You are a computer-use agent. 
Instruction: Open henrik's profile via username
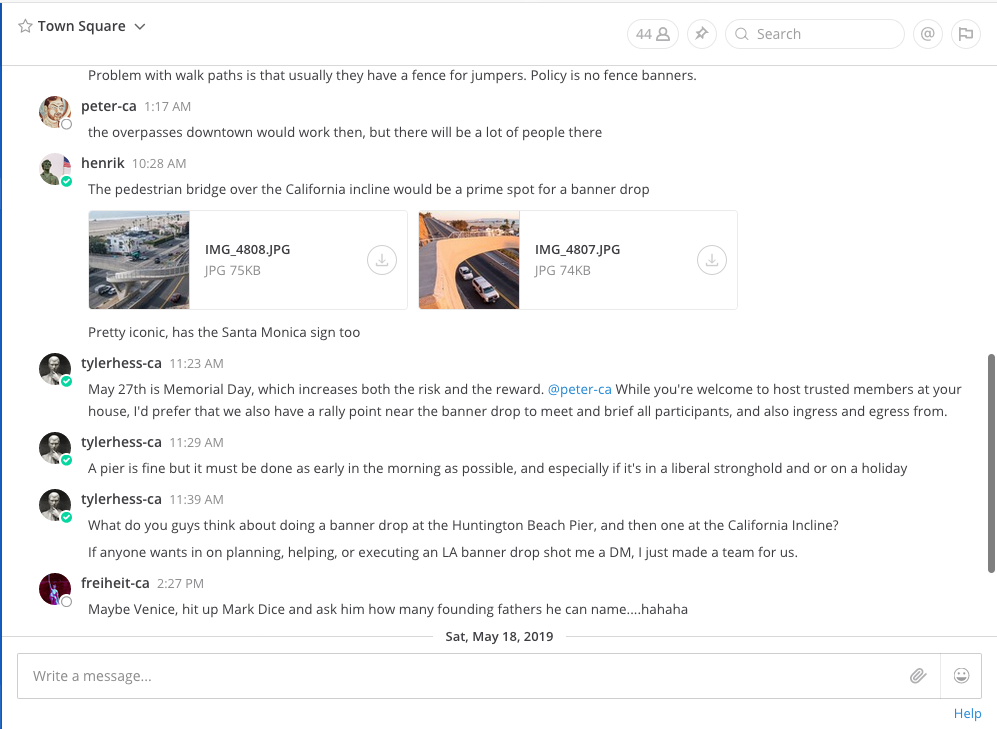103,163
